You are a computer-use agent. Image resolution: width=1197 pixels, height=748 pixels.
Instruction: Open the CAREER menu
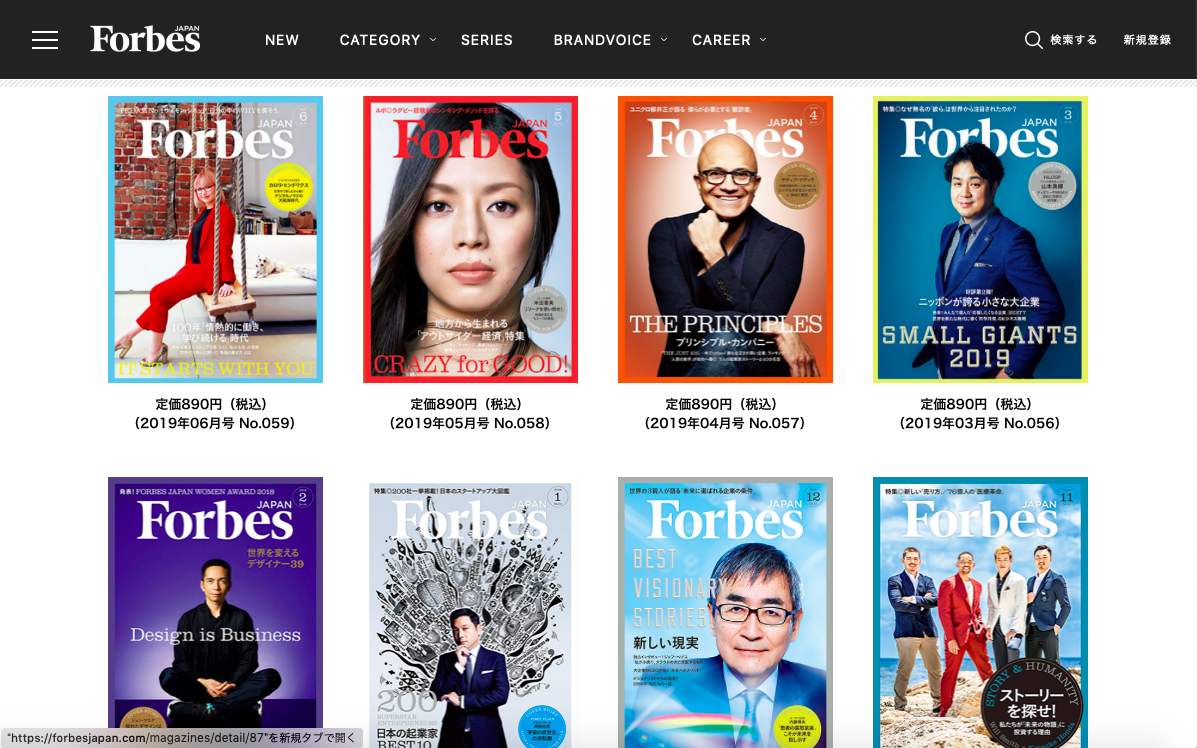[x=721, y=40]
